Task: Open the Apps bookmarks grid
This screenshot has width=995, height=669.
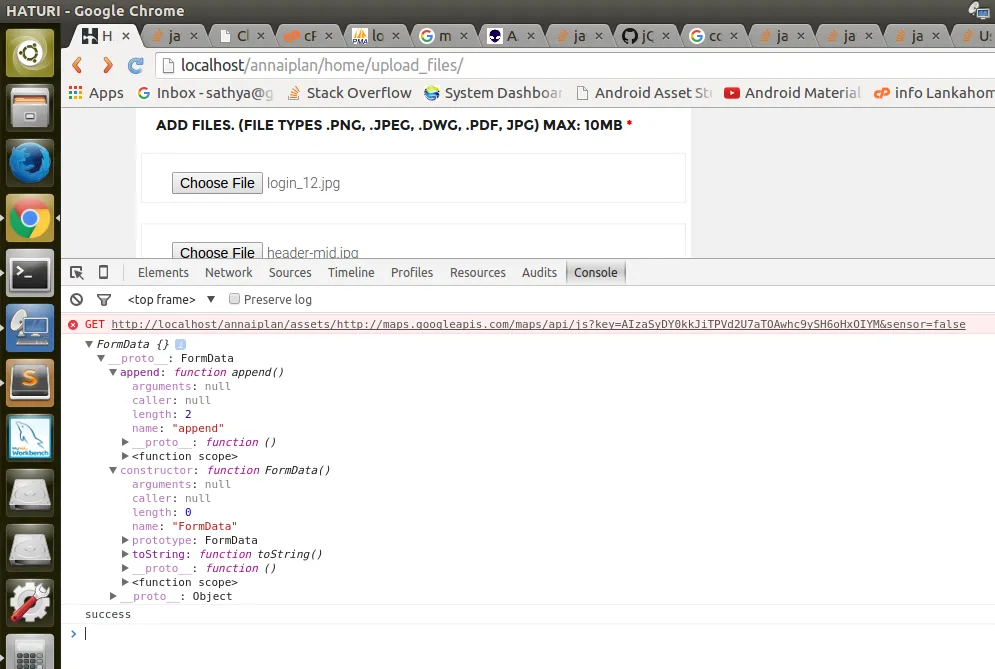Action: pos(96,93)
